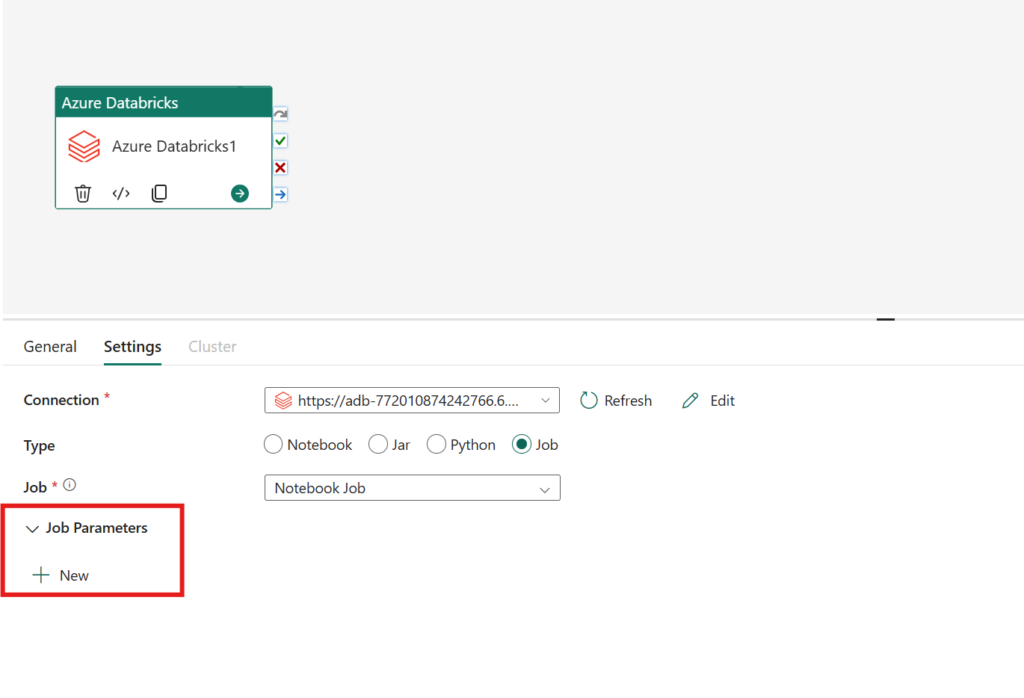Select the Jar type radio button
The image size is (1024, 698).
click(x=377, y=445)
